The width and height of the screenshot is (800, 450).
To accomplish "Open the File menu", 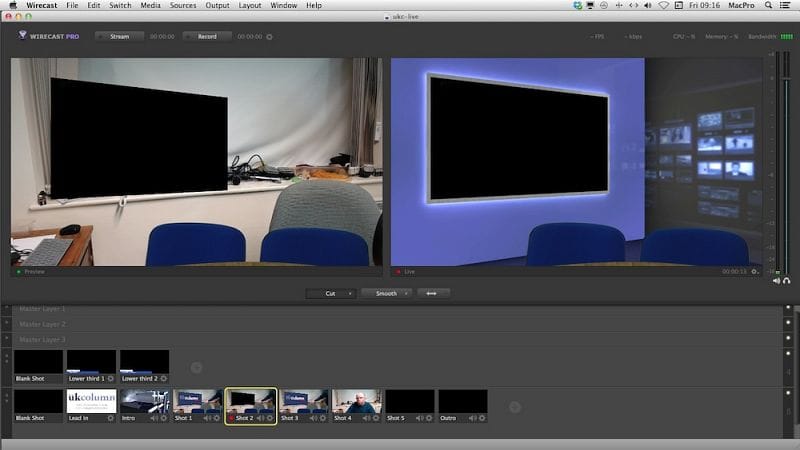I will coord(72,5).
